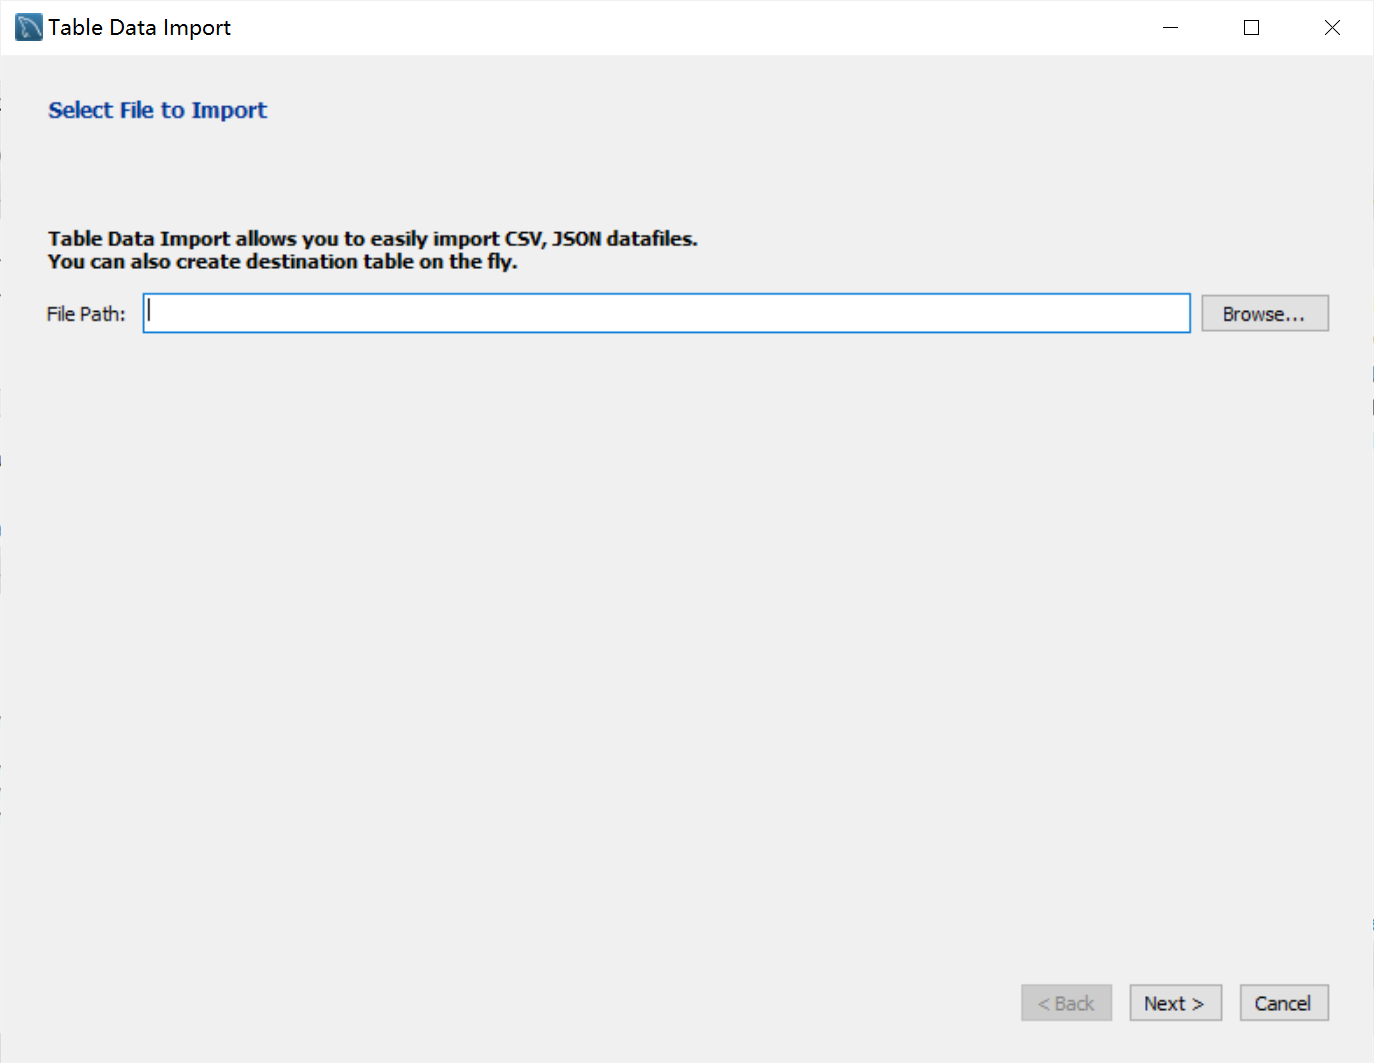This screenshot has width=1374, height=1063.
Task: Click the MySQL Workbench dolphin icon
Action: [29, 27]
